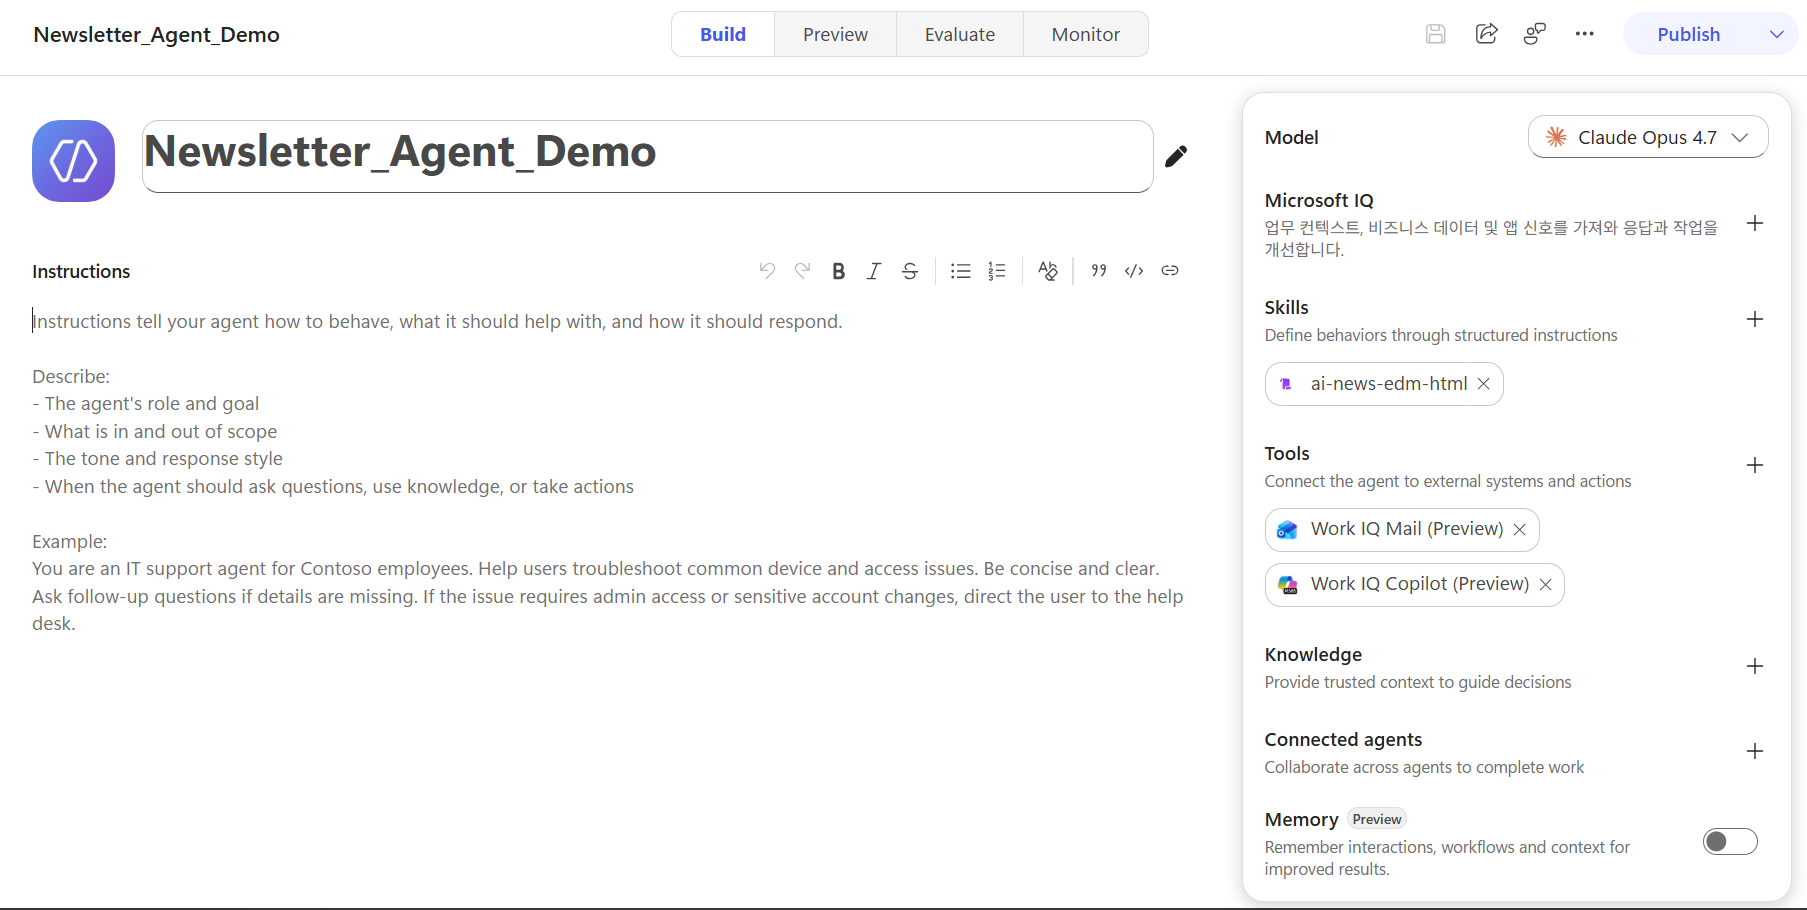1807x910 pixels.
Task: Insert a block quote
Action: point(1099,271)
